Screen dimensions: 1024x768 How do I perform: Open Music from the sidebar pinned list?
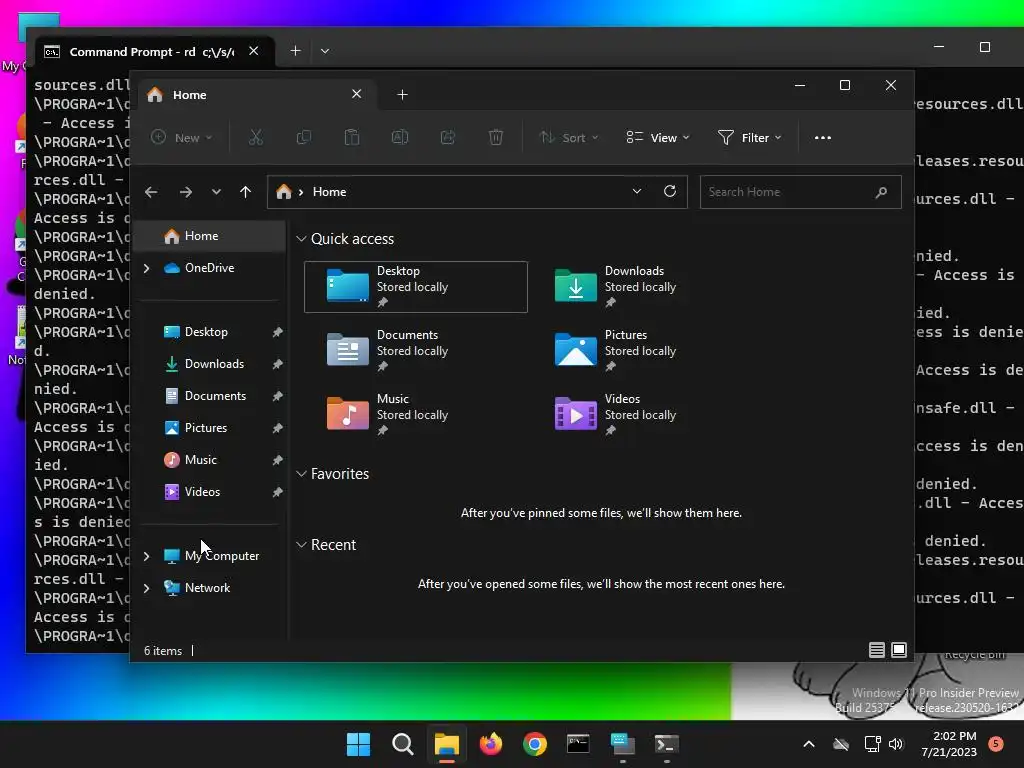click(x=200, y=460)
